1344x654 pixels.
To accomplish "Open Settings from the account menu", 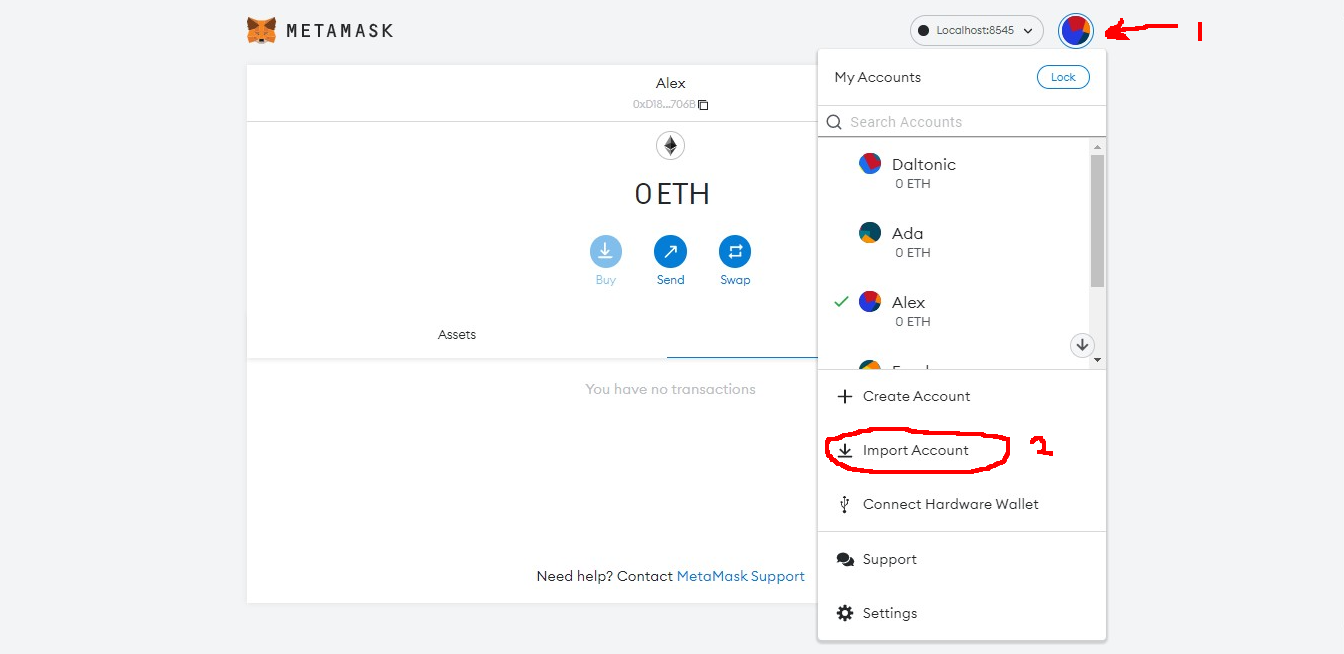I will tap(889, 613).
